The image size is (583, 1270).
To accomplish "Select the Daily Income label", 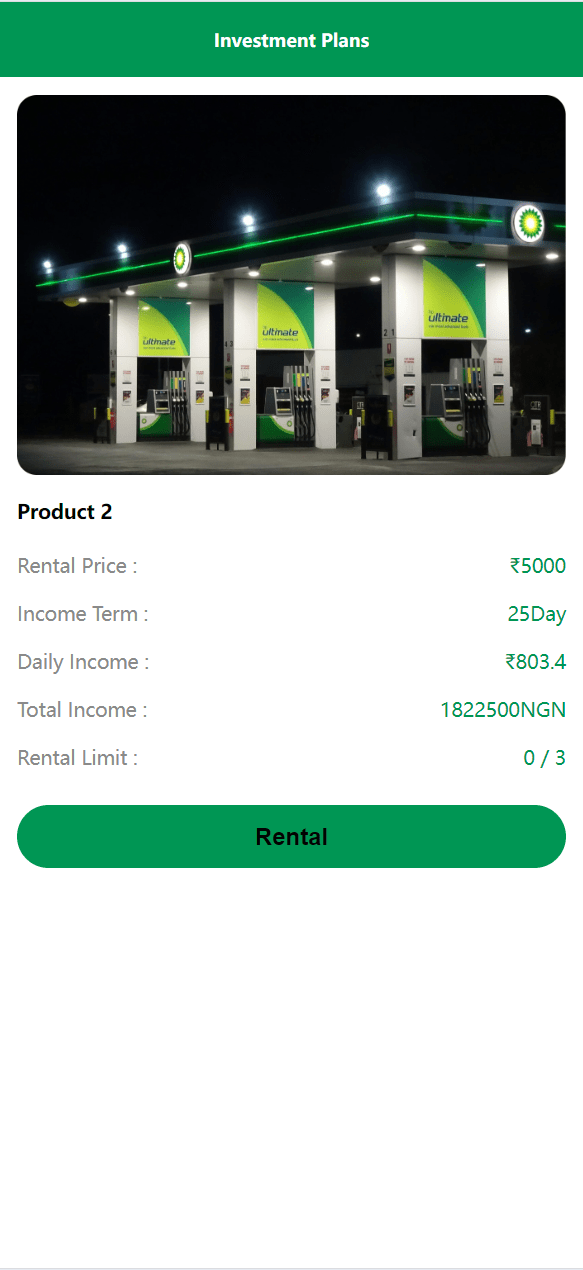I will pos(83,662).
